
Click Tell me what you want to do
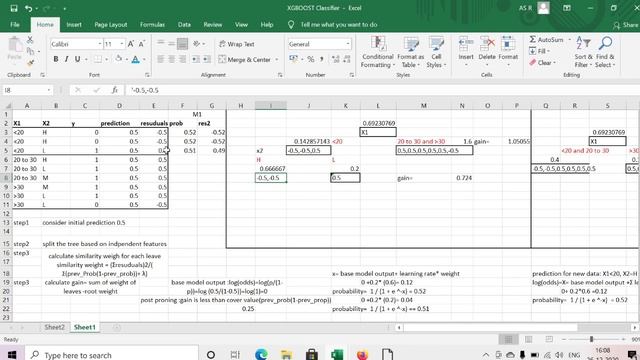(338, 25)
